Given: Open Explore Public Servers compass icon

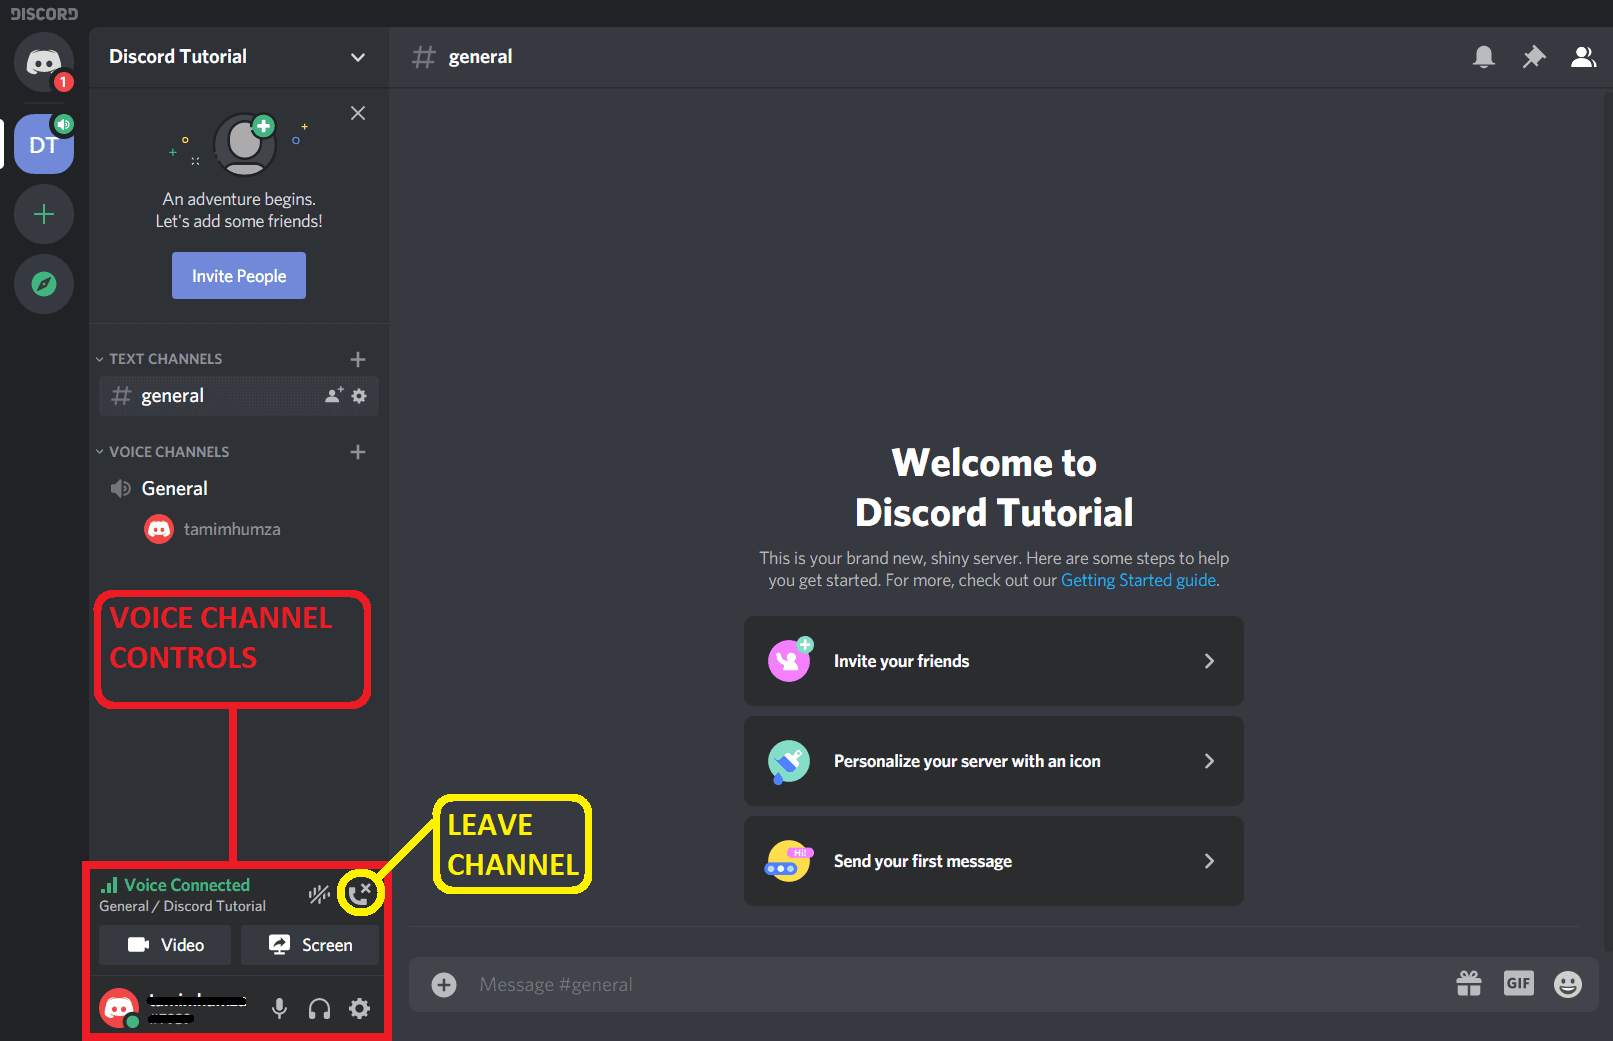Looking at the screenshot, I should (43, 284).
